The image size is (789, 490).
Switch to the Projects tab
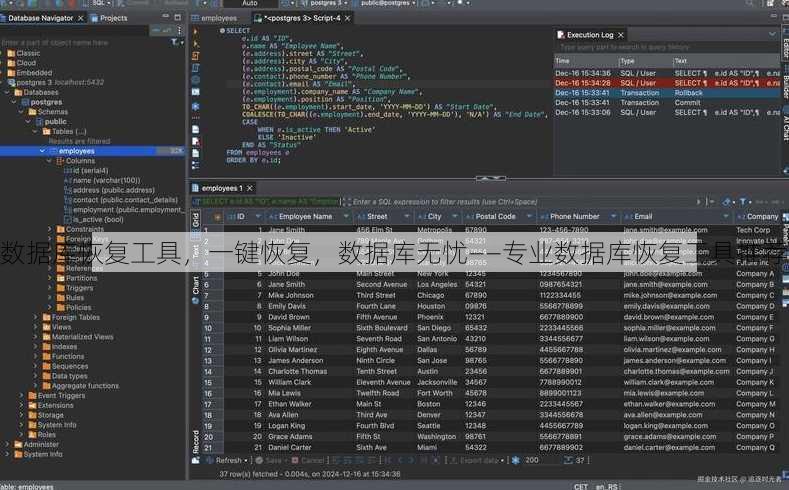tap(109, 18)
